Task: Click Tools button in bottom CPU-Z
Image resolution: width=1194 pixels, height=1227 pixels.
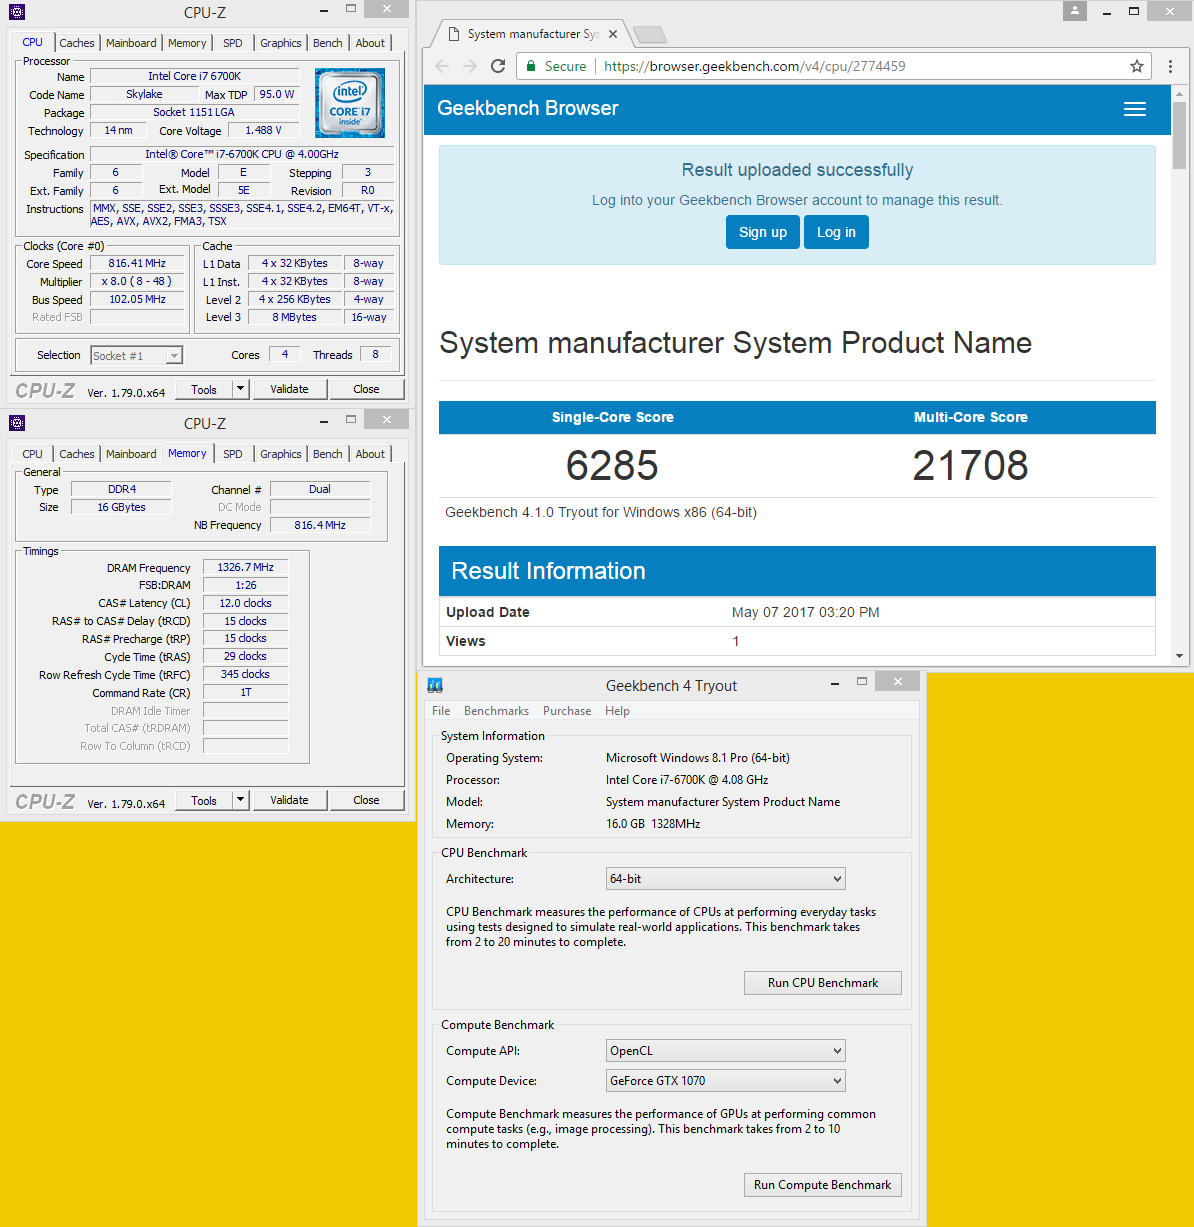Action: 204,800
